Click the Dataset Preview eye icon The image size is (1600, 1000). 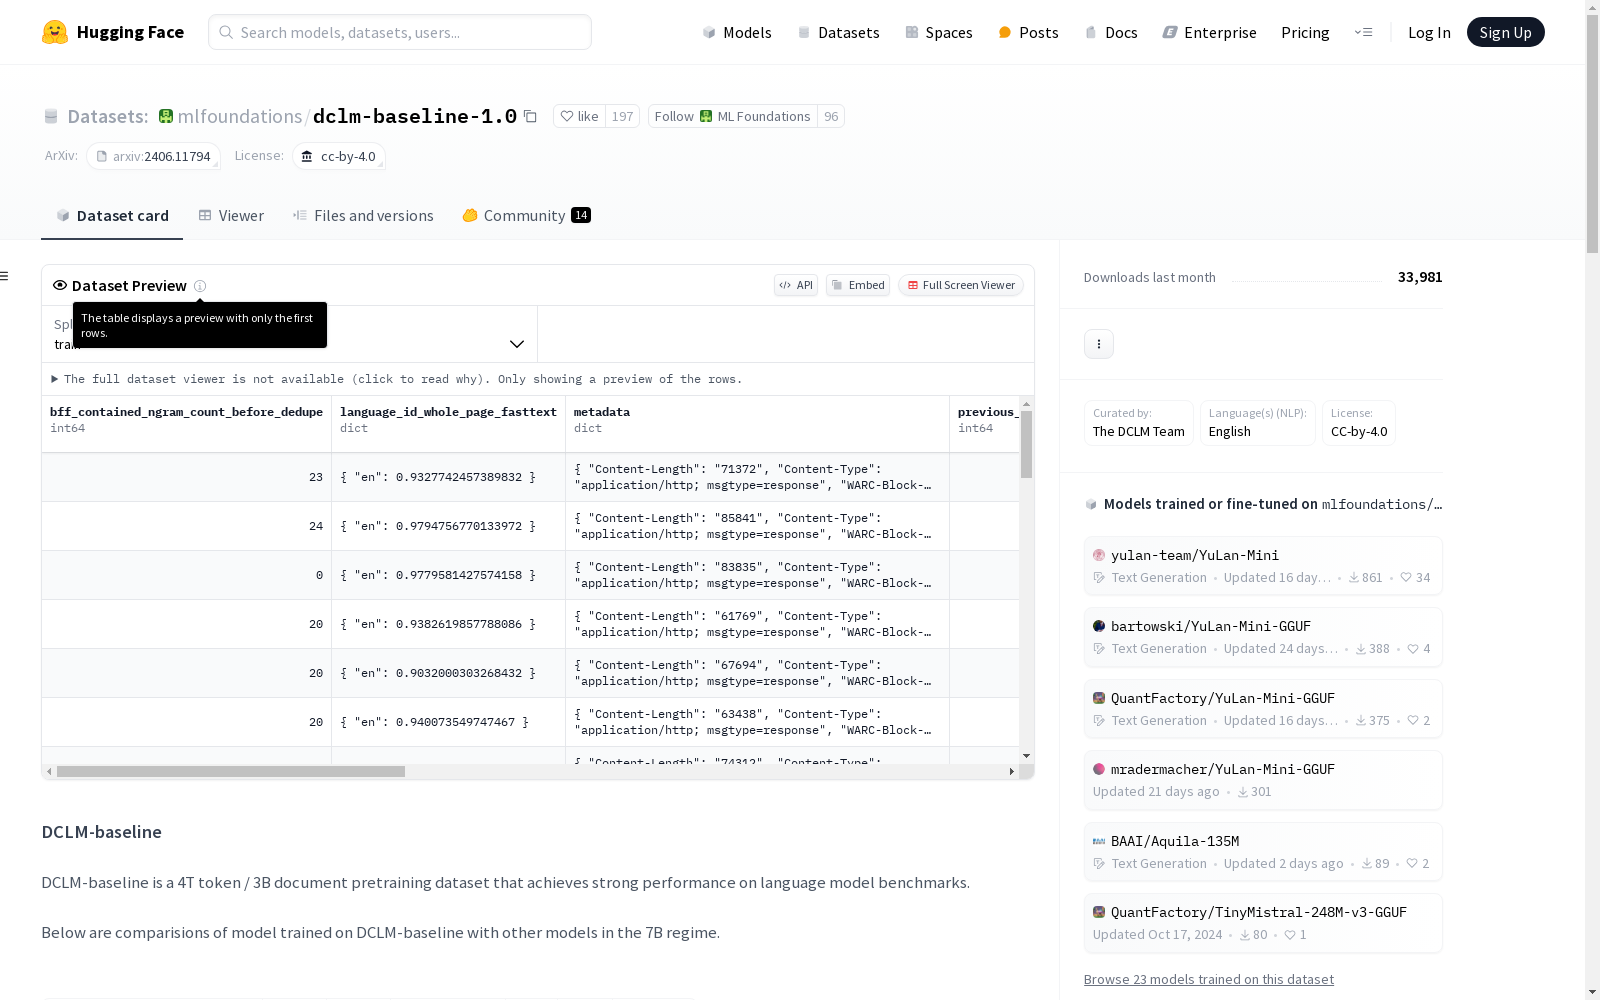pyautogui.click(x=60, y=285)
